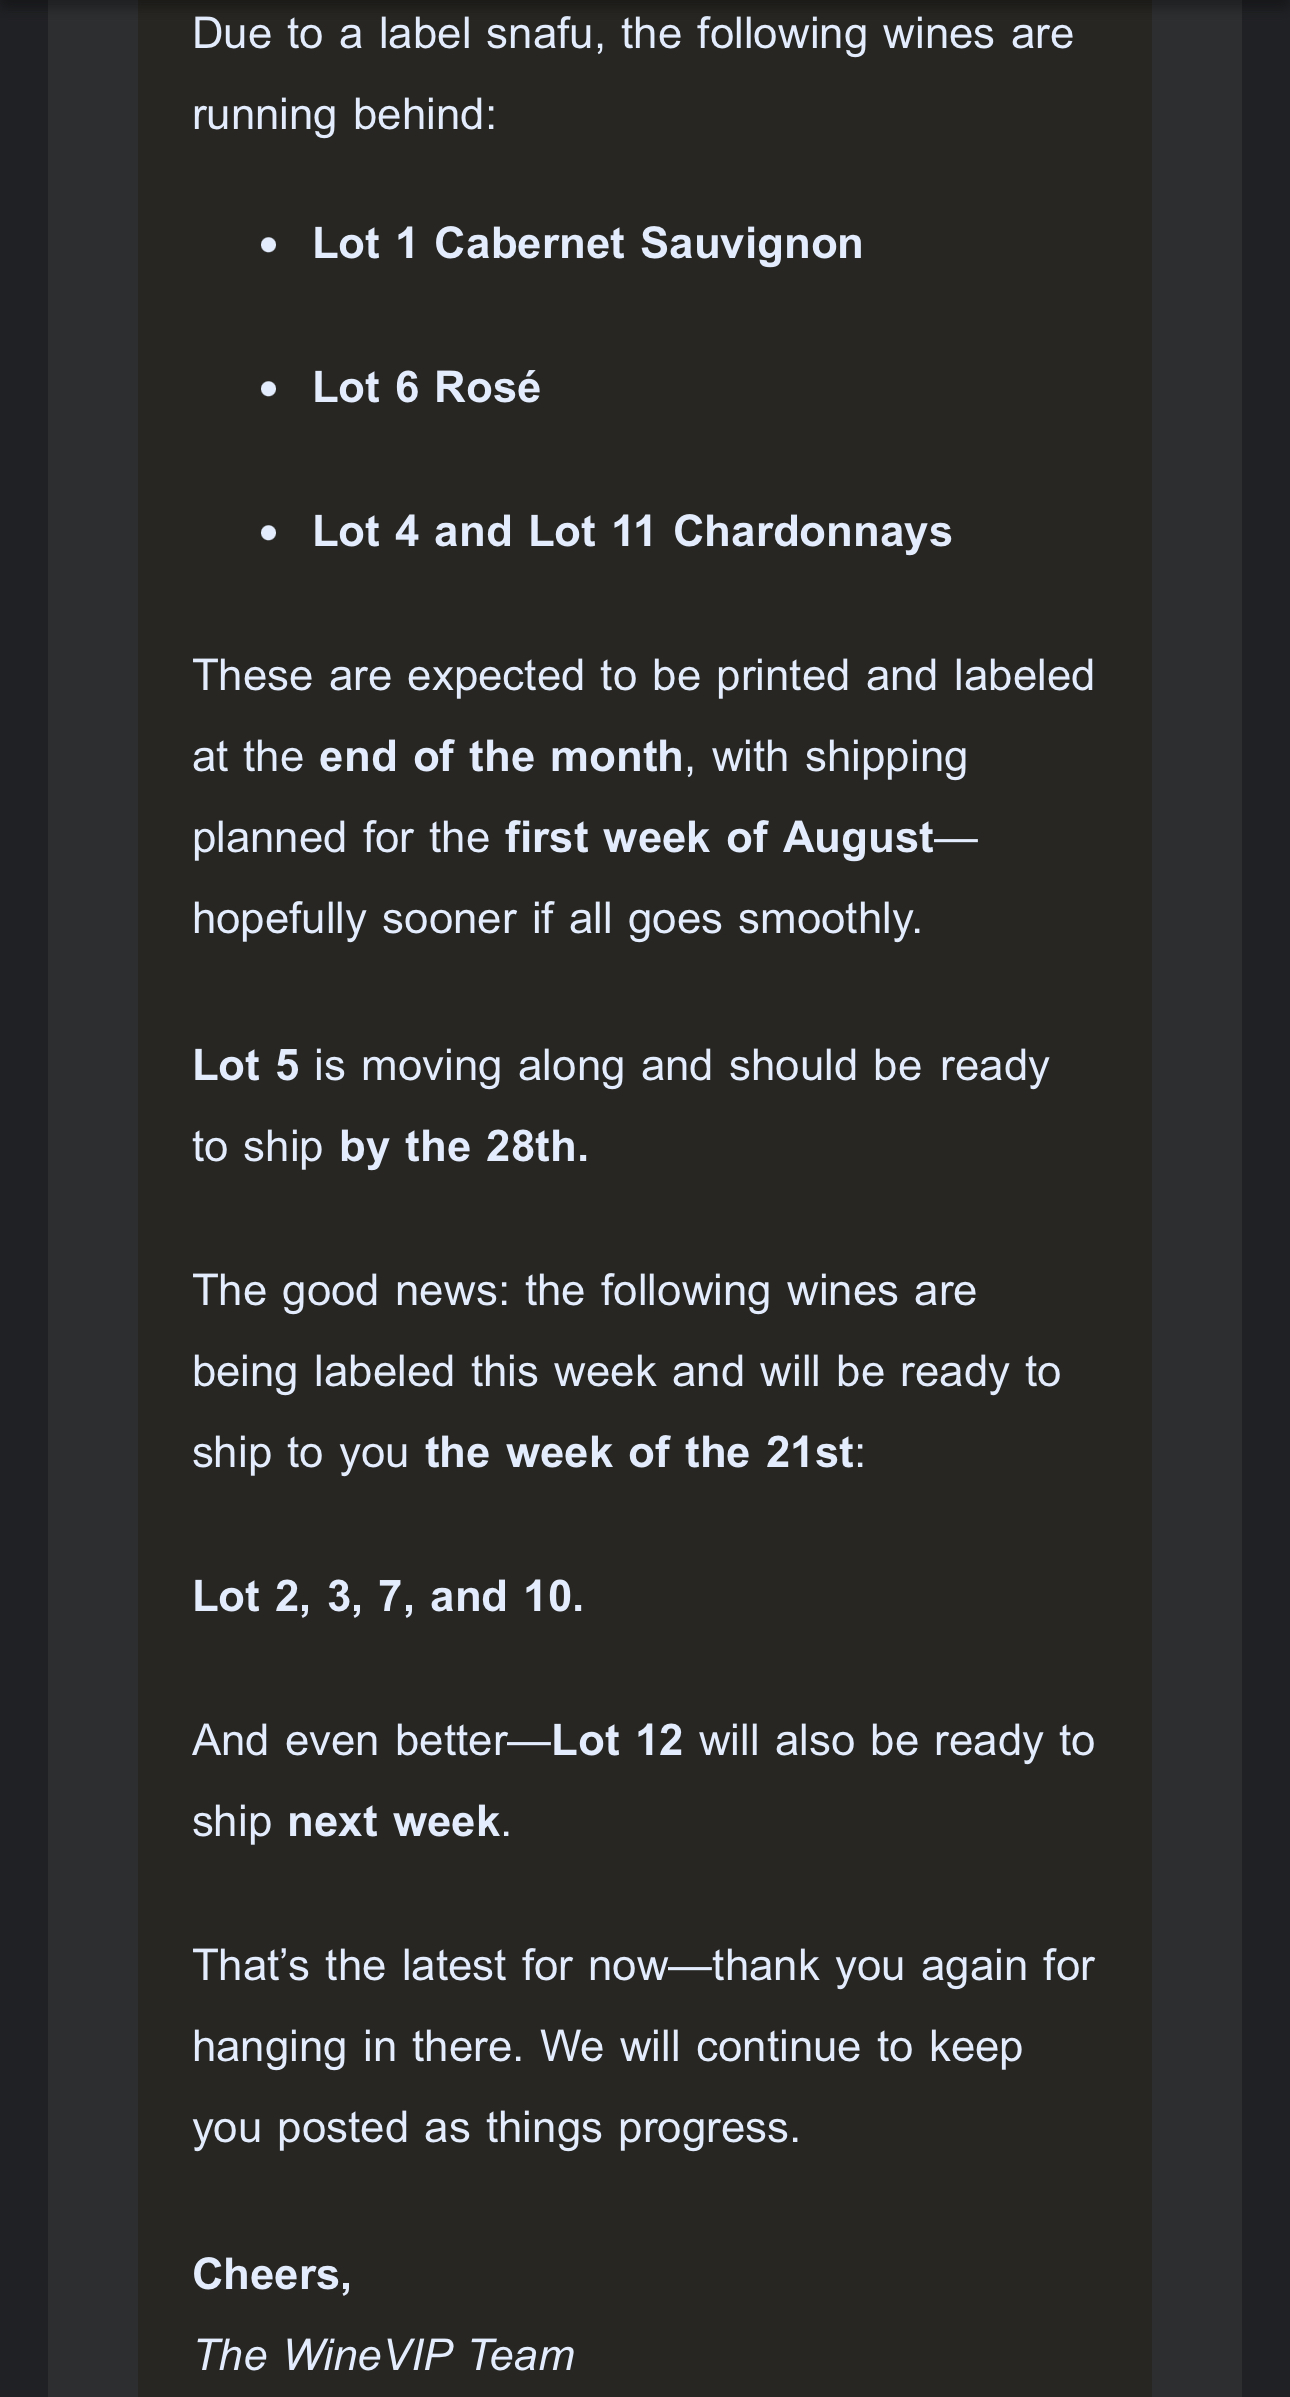Image resolution: width=1290 pixels, height=2397 pixels.
Task: Click the bold 'Lot 12' text
Action: point(617,1741)
